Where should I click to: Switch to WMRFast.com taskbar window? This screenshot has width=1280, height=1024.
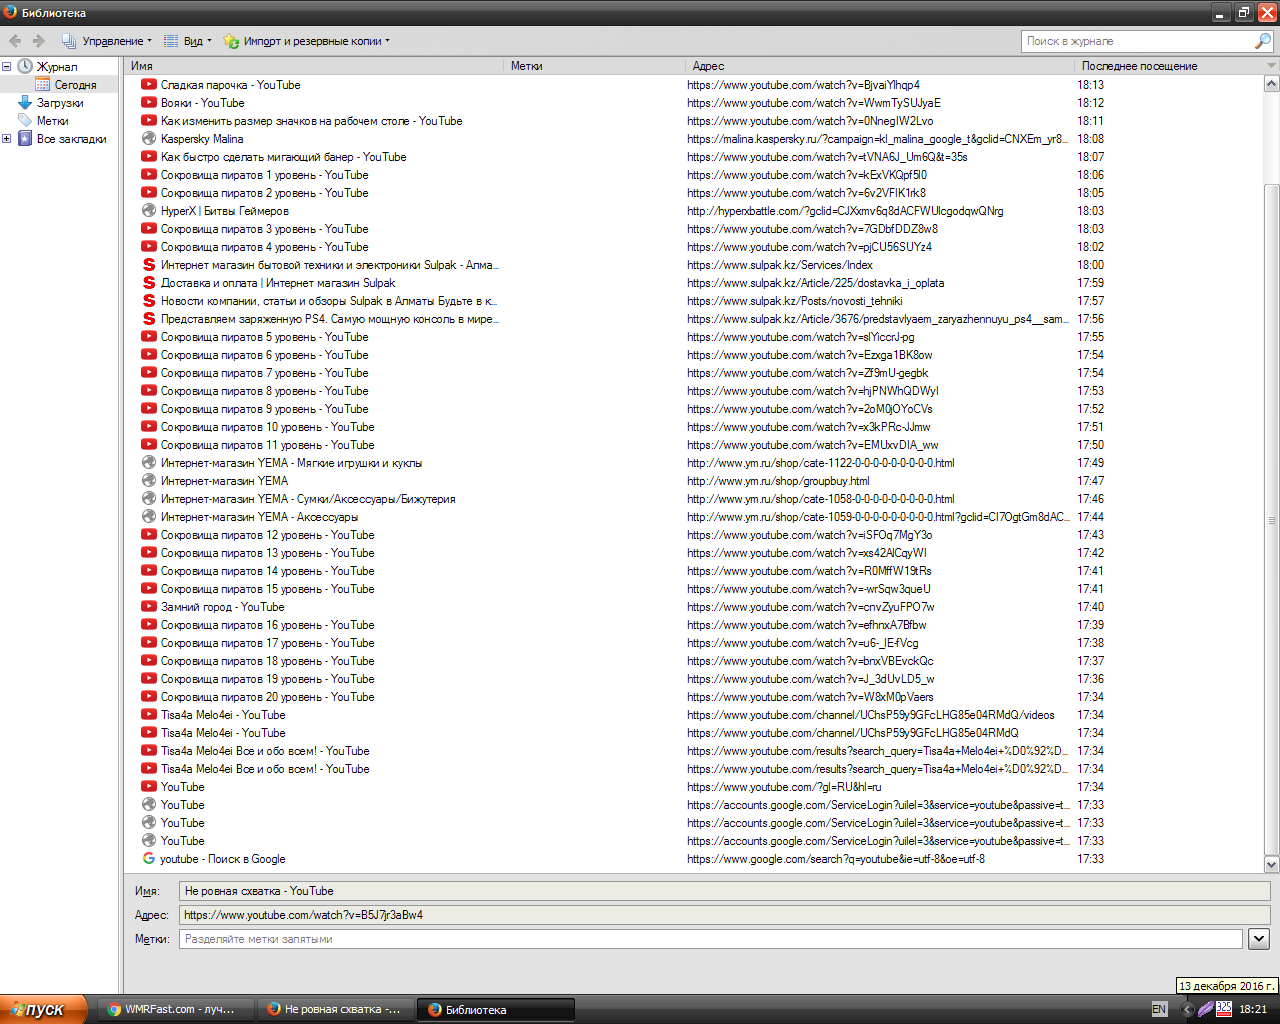point(176,1010)
